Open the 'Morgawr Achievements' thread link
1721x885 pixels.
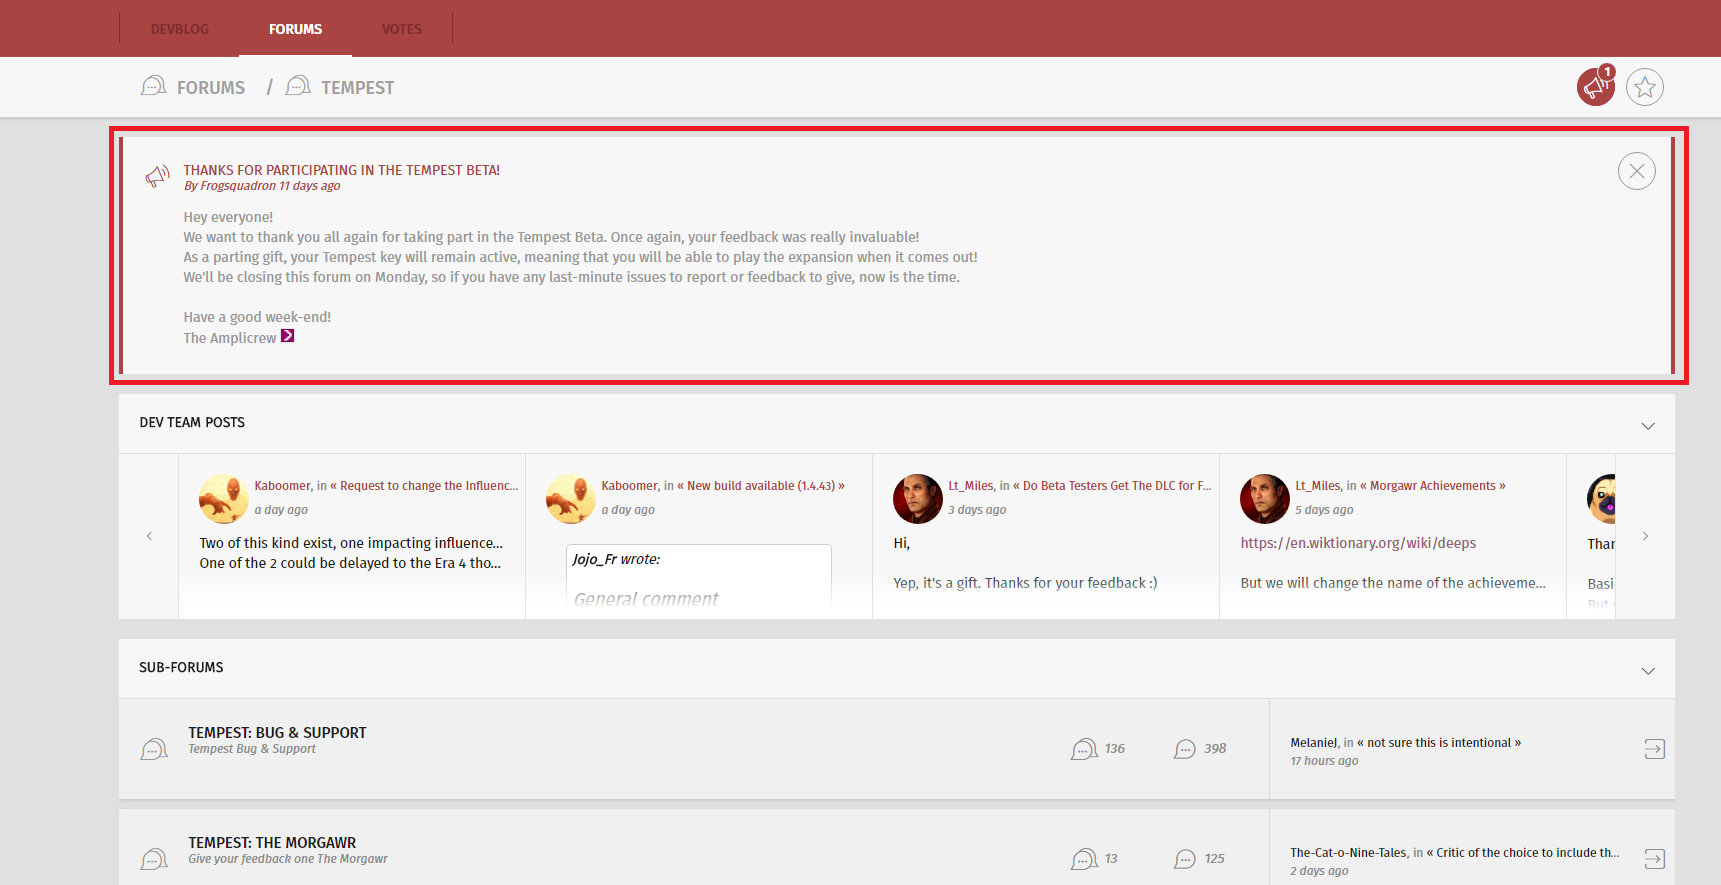(x=1433, y=486)
